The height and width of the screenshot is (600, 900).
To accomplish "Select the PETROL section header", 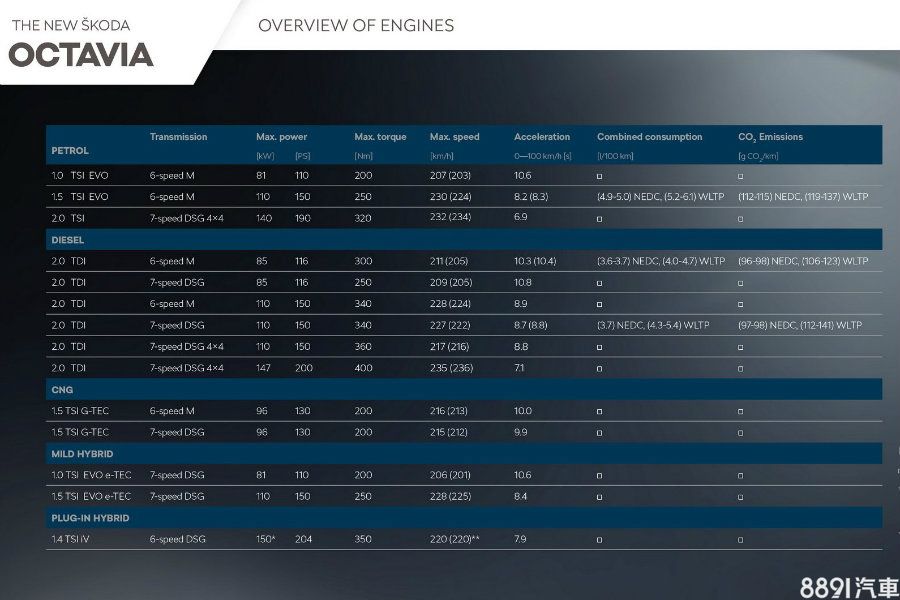I will coord(70,150).
